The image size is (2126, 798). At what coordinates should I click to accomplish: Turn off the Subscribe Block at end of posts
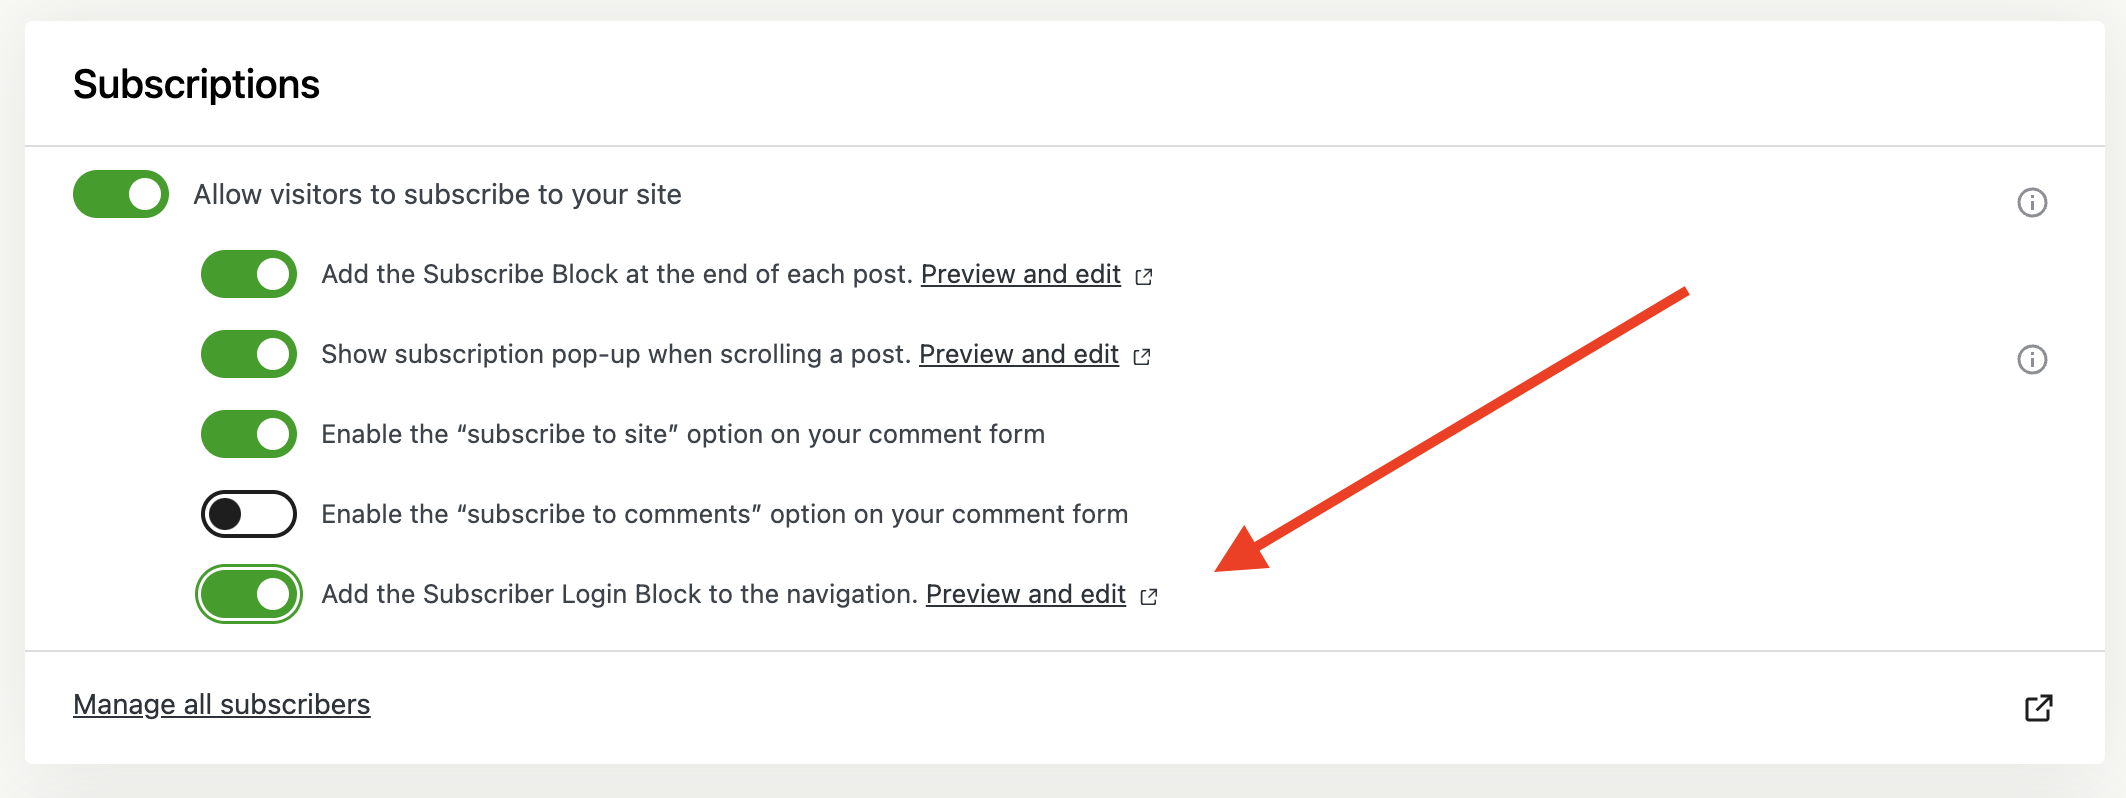[249, 274]
